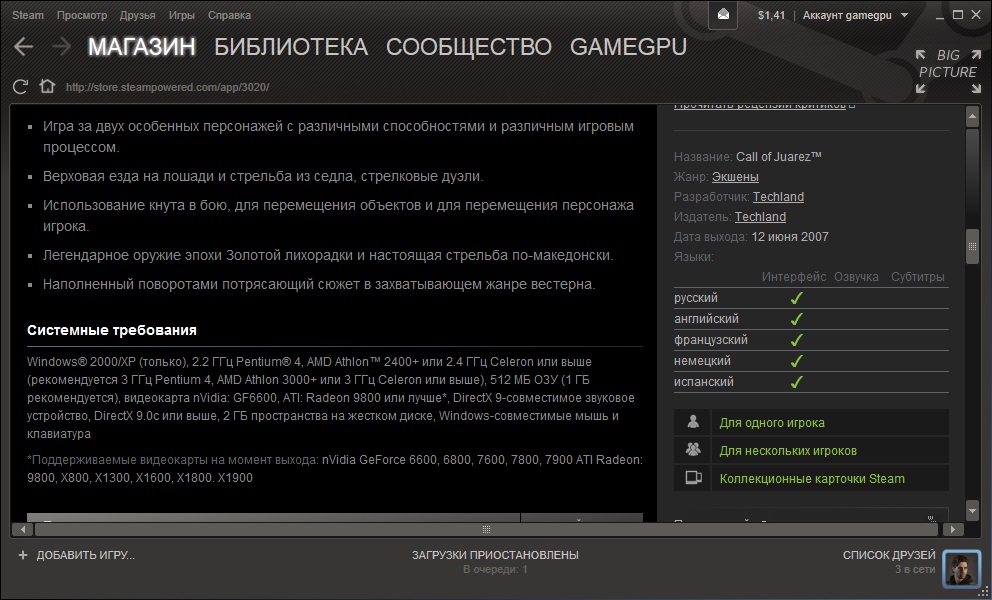Viewport: 992px width, 600px height.
Task: Expand the Аккаунт gamegpu dropdown arrow
Action: [905, 15]
